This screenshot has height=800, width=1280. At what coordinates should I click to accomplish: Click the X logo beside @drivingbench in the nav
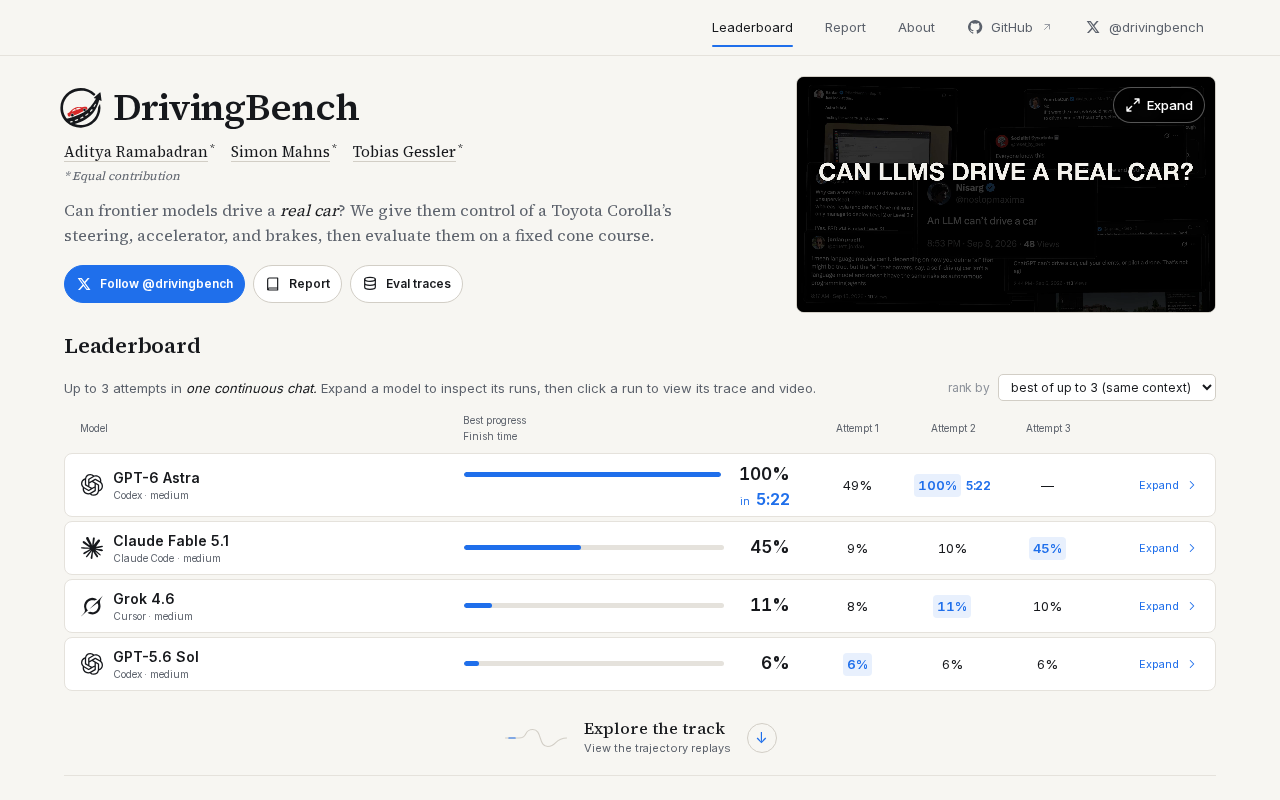coord(1093,27)
